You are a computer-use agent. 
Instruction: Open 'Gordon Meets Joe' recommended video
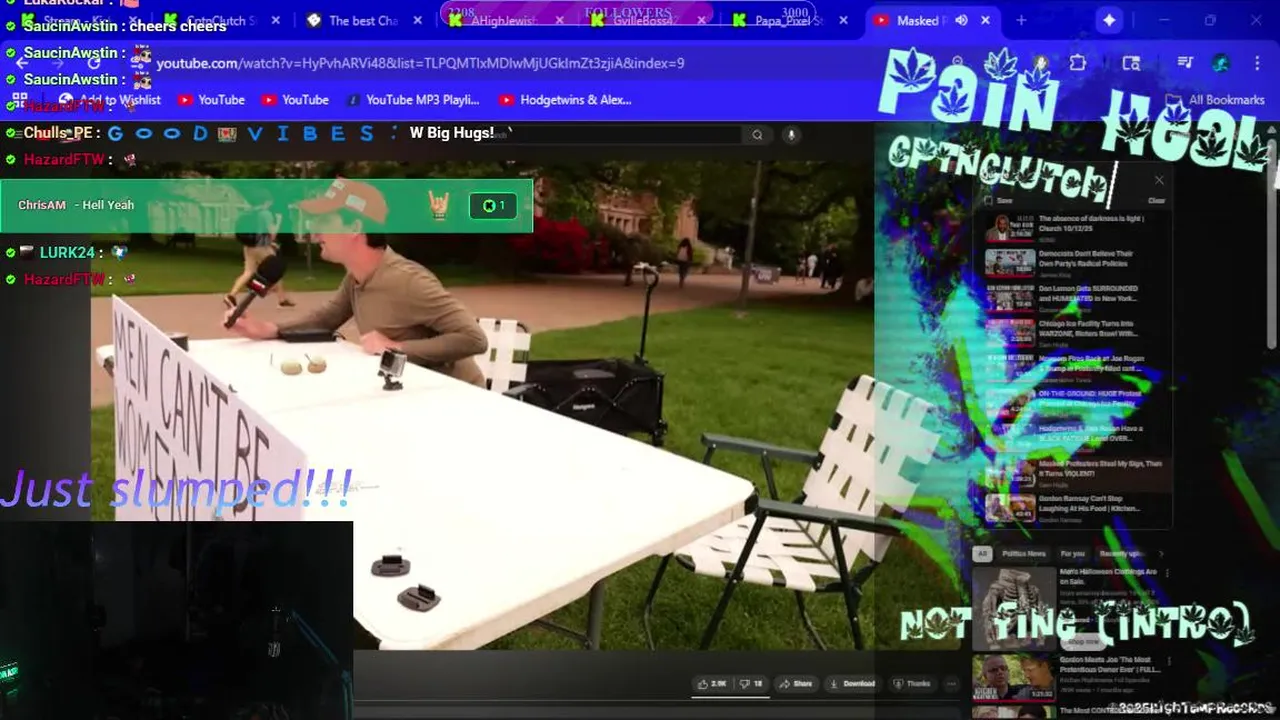1070,678
